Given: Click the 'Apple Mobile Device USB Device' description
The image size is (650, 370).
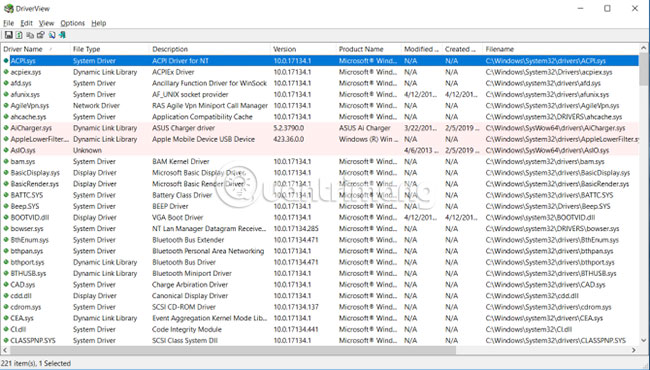Looking at the screenshot, I should pyautogui.click(x=203, y=139).
